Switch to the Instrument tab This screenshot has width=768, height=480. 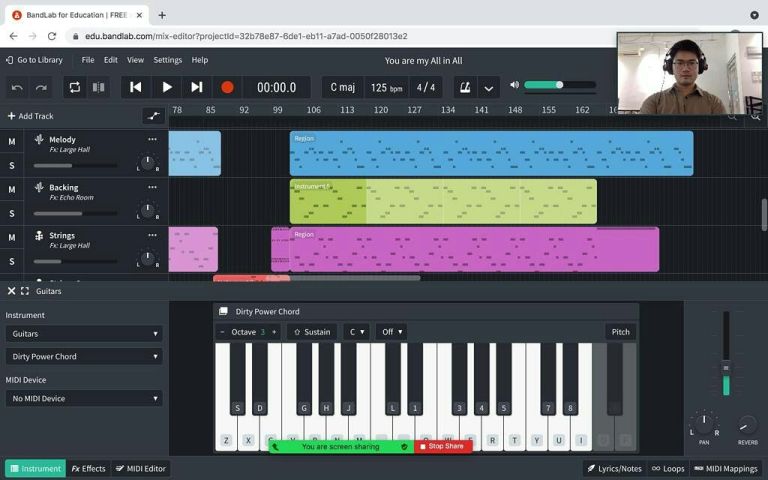pos(36,469)
